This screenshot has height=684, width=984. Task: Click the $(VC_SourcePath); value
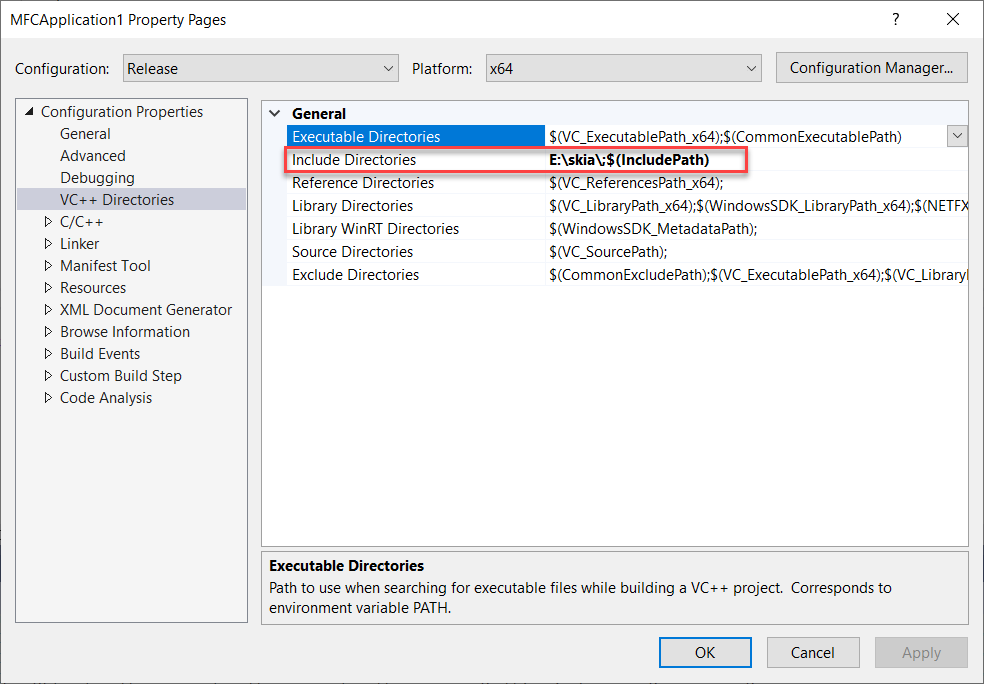click(607, 252)
